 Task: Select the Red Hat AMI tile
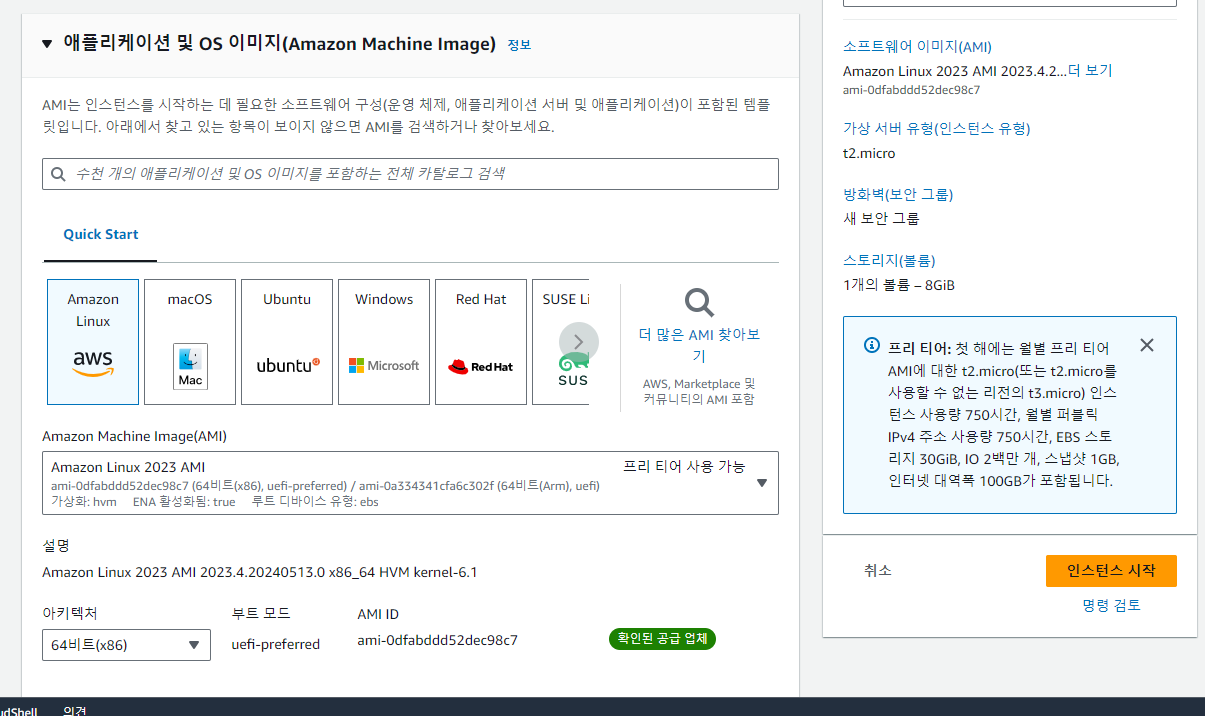[x=481, y=342]
